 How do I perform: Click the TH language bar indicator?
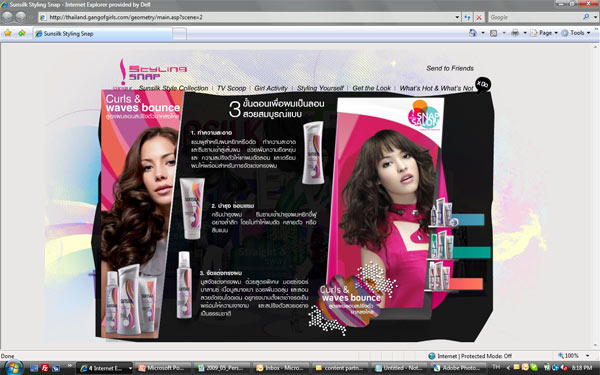click(497, 367)
